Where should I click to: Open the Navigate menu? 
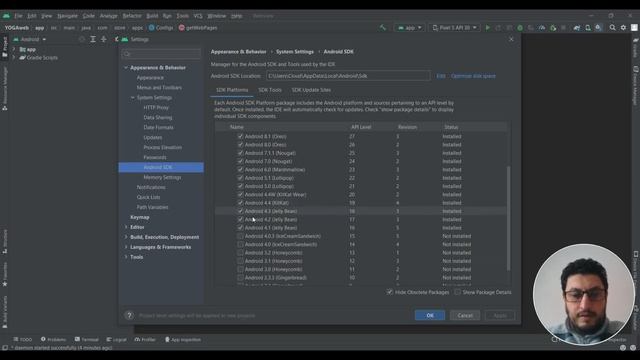pyautogui.click(x=67, y=16)
